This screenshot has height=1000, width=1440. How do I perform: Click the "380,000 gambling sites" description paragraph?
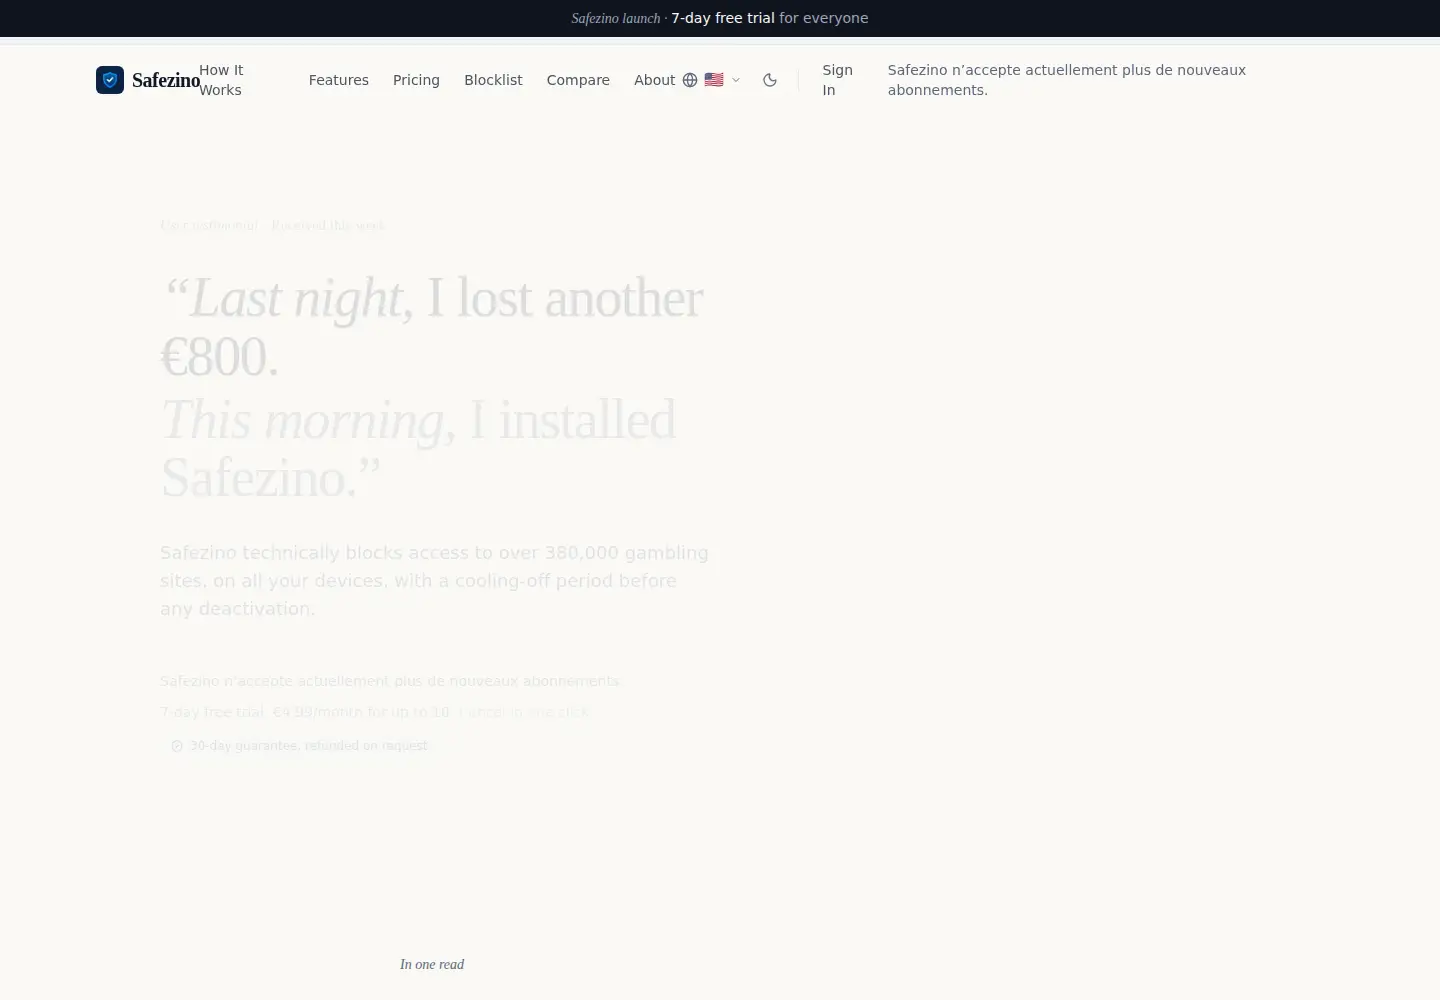pyautogui.click(x=435, y=581)
